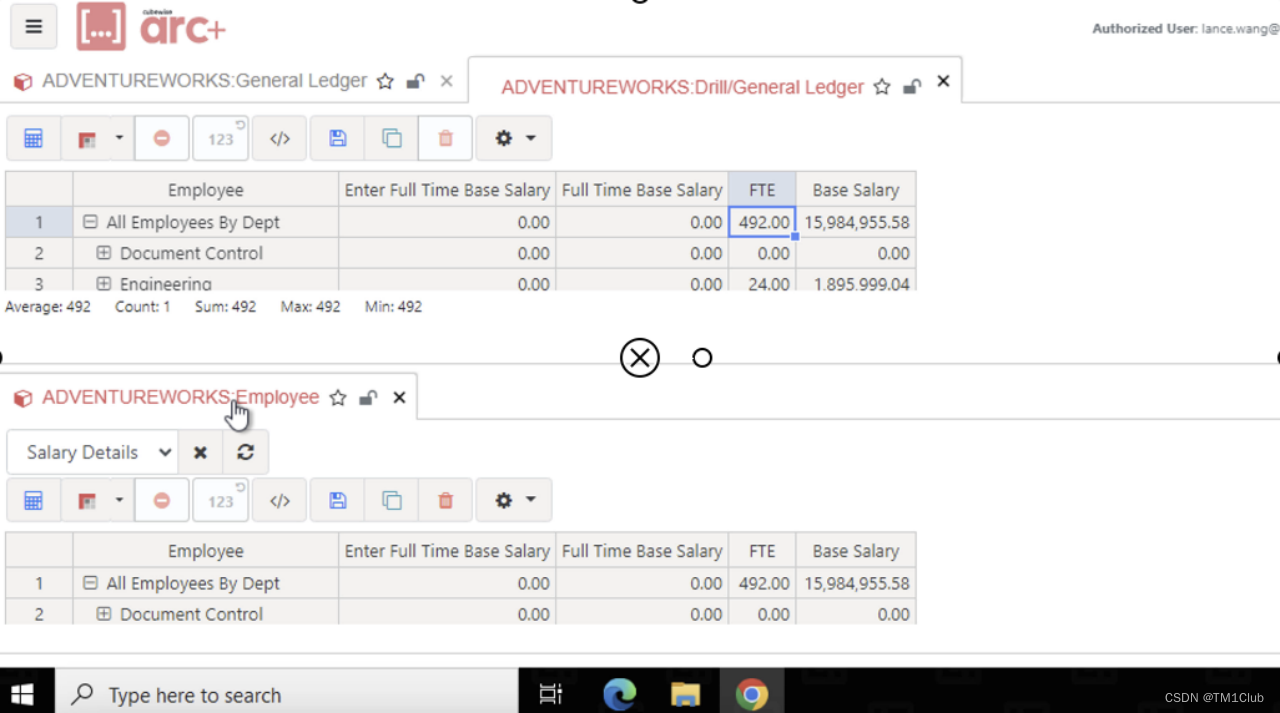Click red minus suppress icon in Employee panel
Viewport: 1280px width, 713px height.
pyautogui.click(x=161, y=500)
